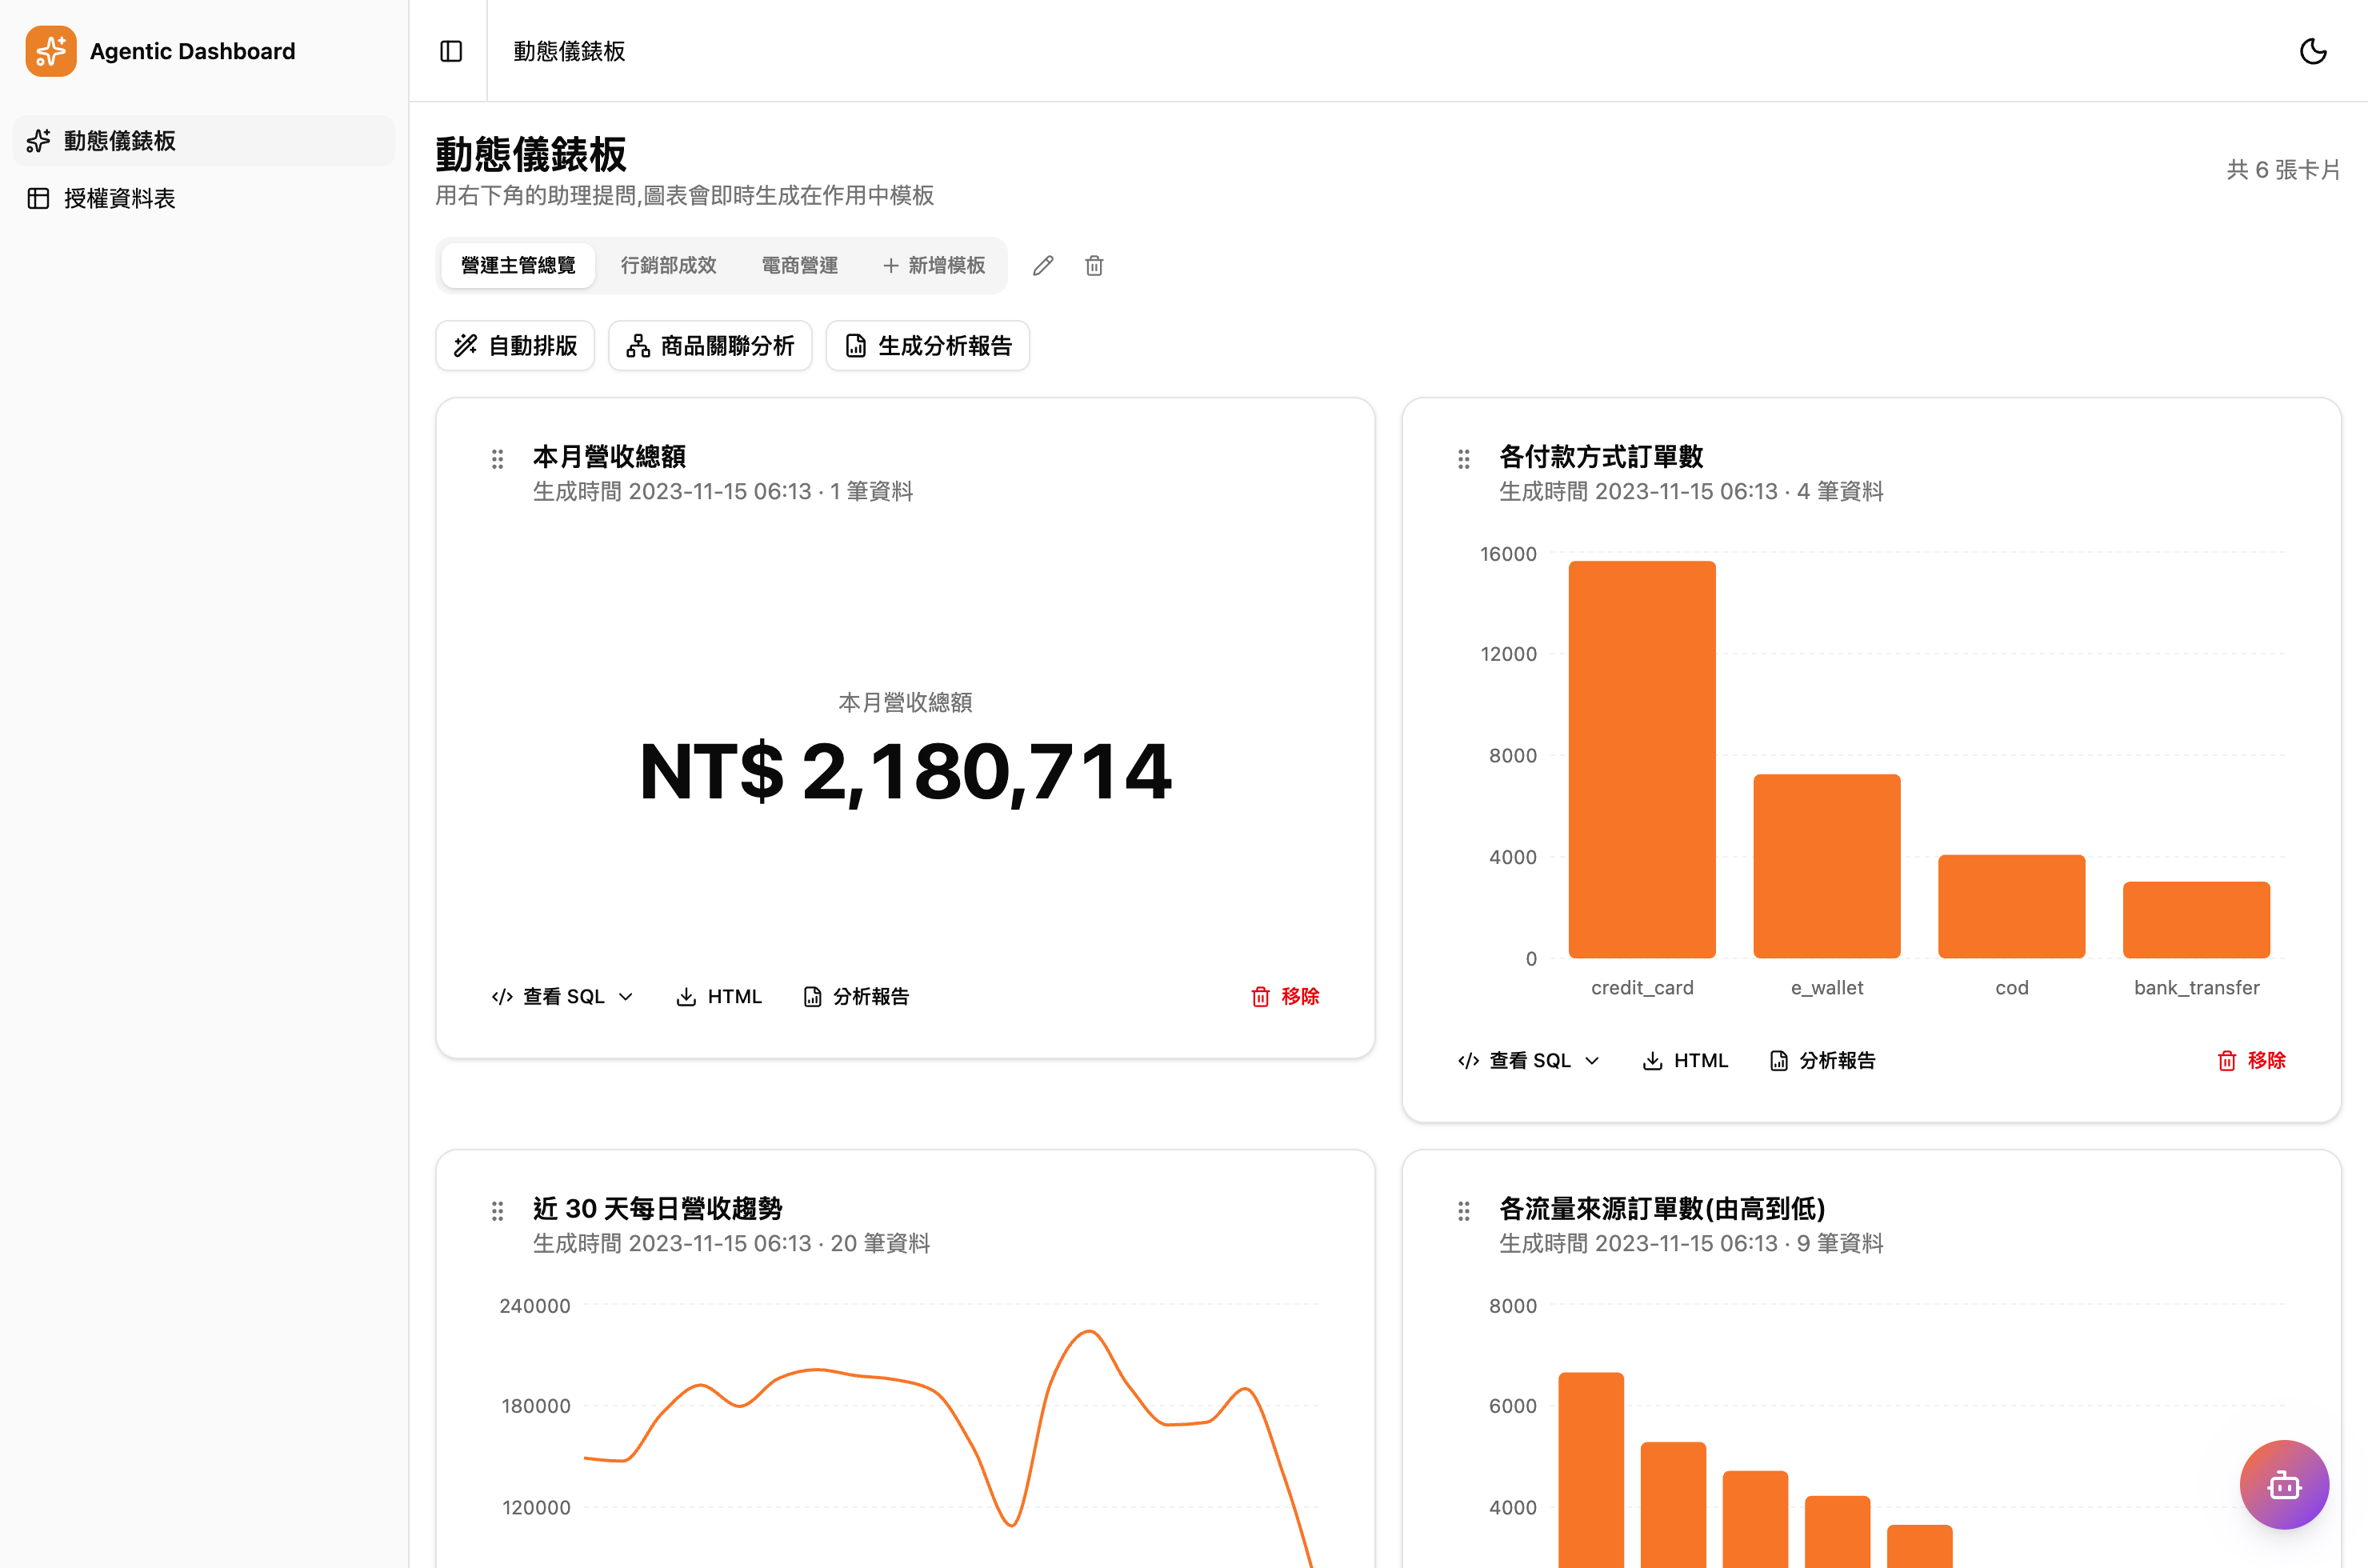Click the cod bar in payment chart
The width and height of the screenshot is (2368, 1568).
2012,906
